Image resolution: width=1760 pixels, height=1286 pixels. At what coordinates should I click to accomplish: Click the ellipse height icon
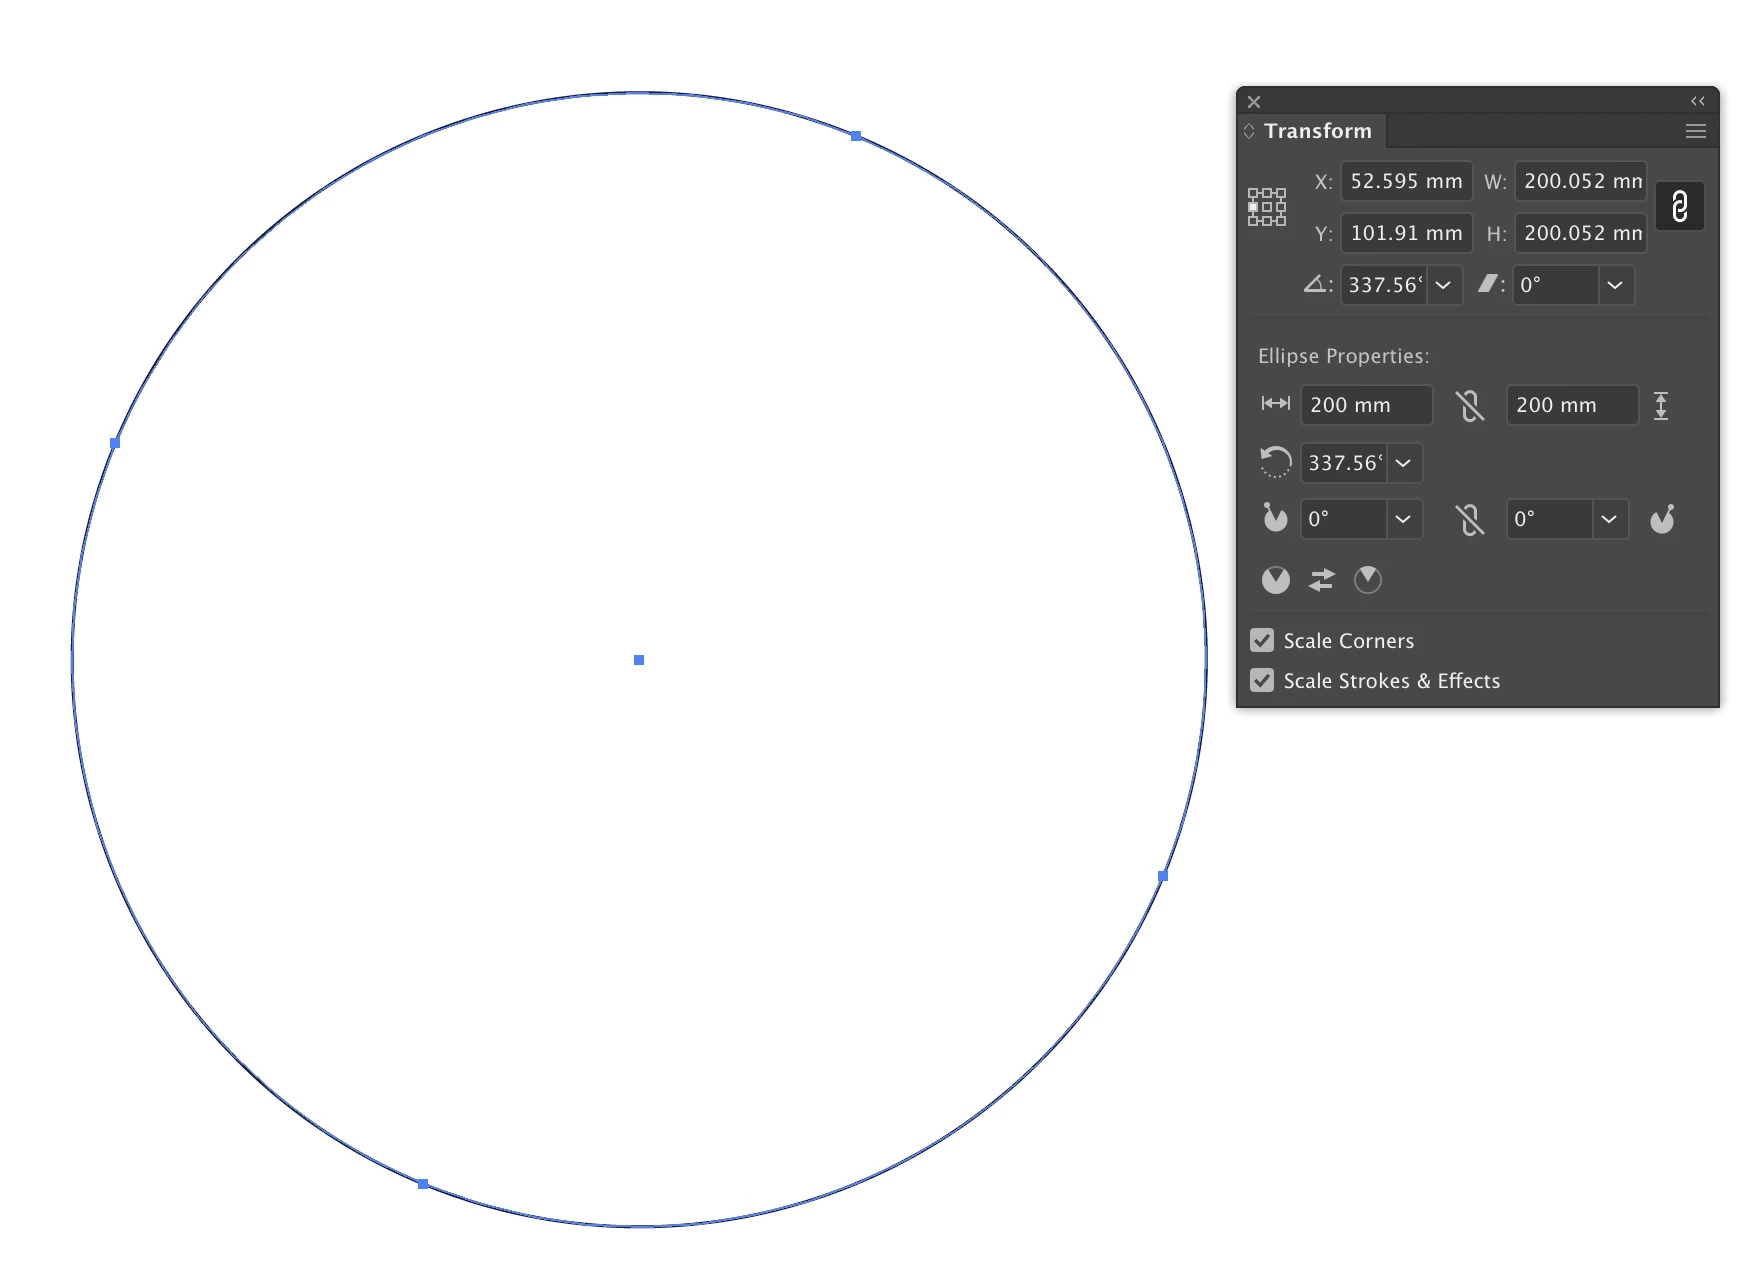click(1661, 405)
